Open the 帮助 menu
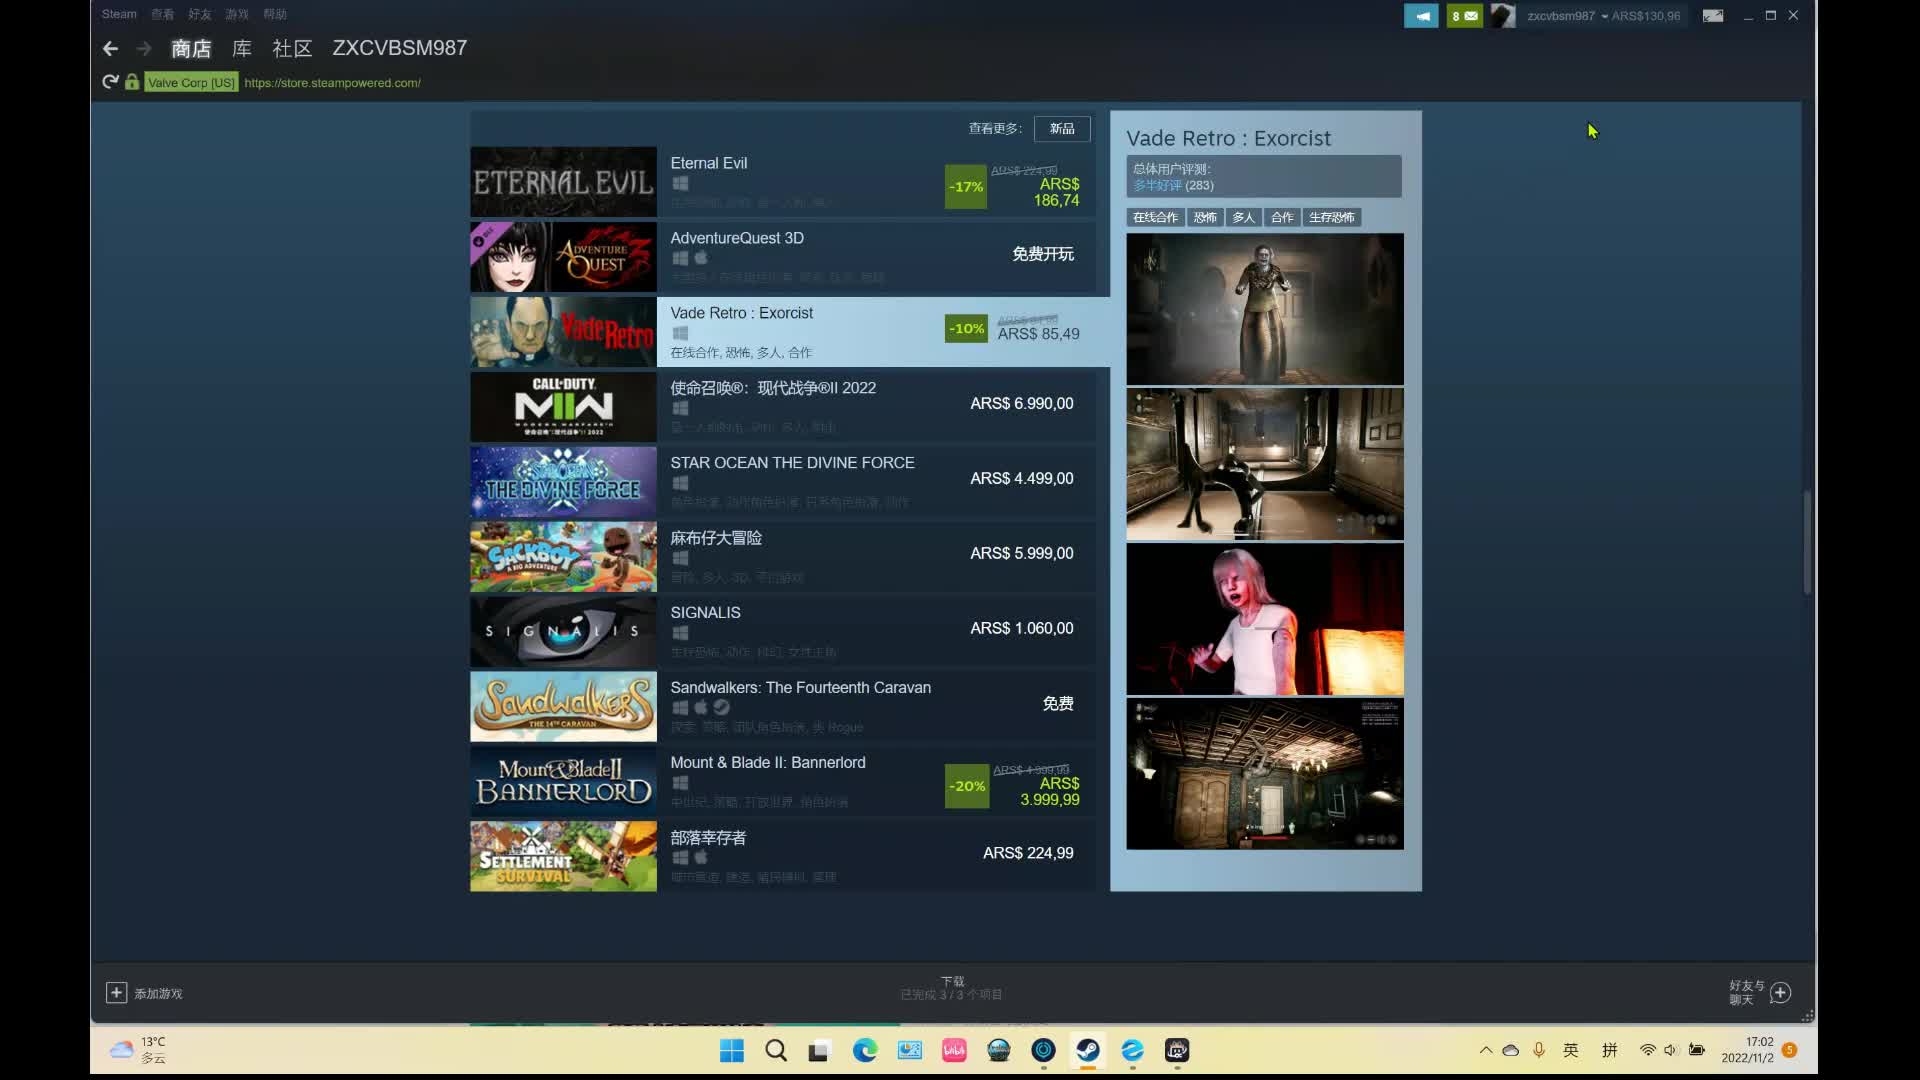Image resolution: width=1920 pixels, height=1080 pixels. [x=275, y=14]
